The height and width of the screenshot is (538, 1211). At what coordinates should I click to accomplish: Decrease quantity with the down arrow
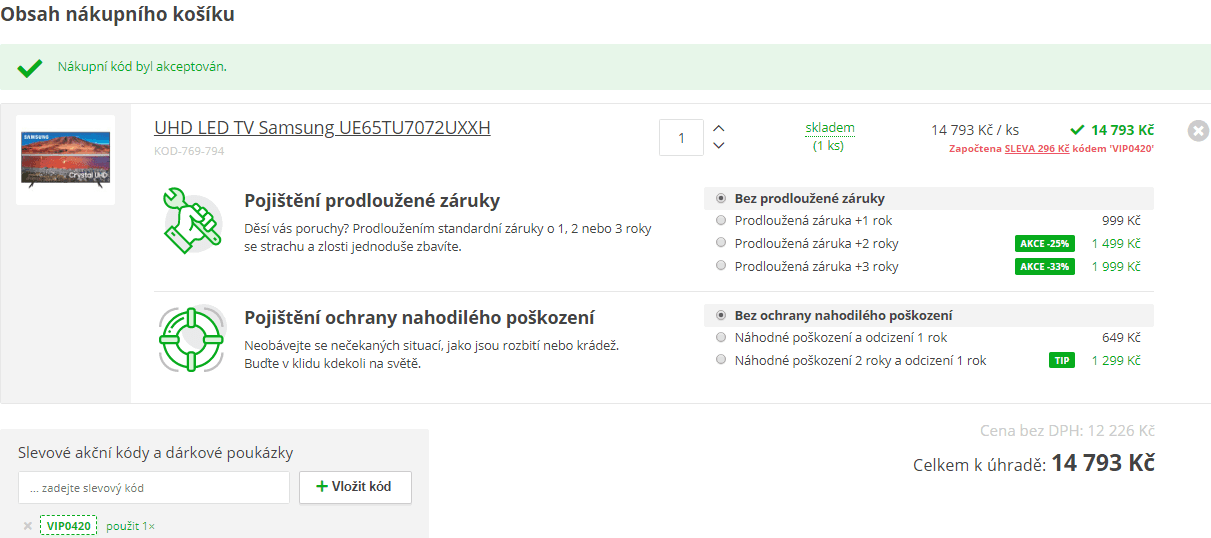point(718,146)
